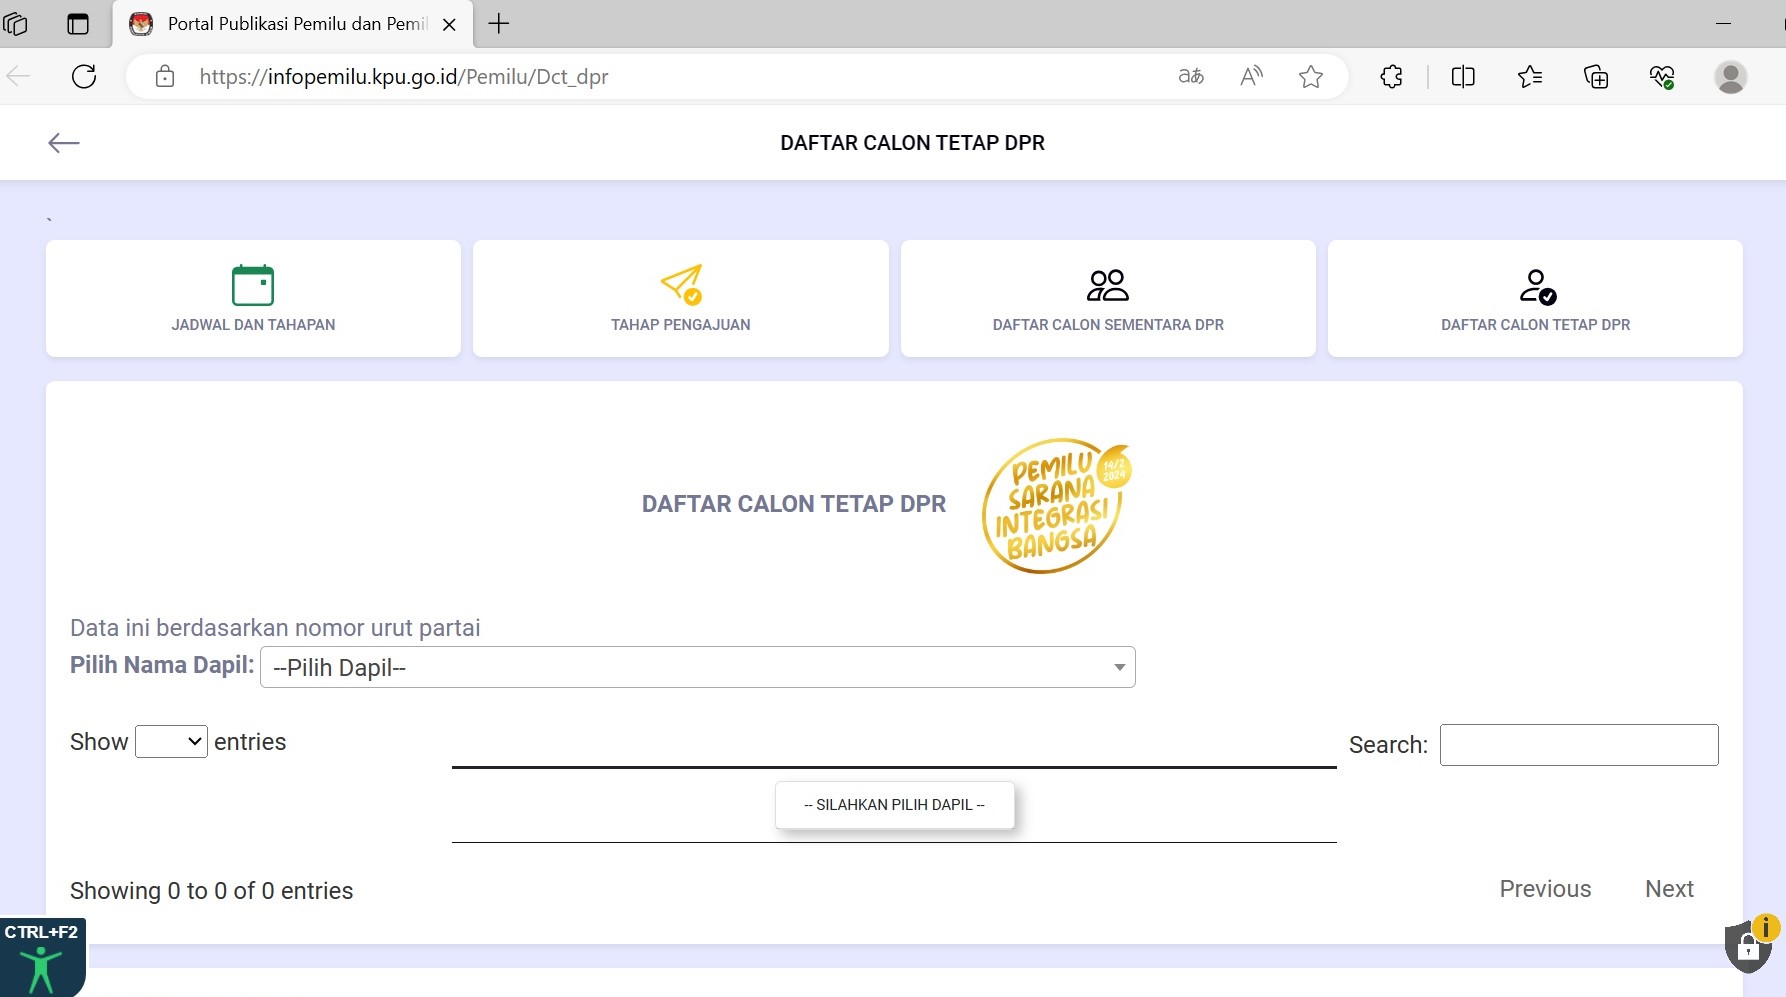Click the translate icon in the address bar
Image resolution: width=1786 pixels, height=997 pixels.
pyautogui.click(x=1190, y=76)
